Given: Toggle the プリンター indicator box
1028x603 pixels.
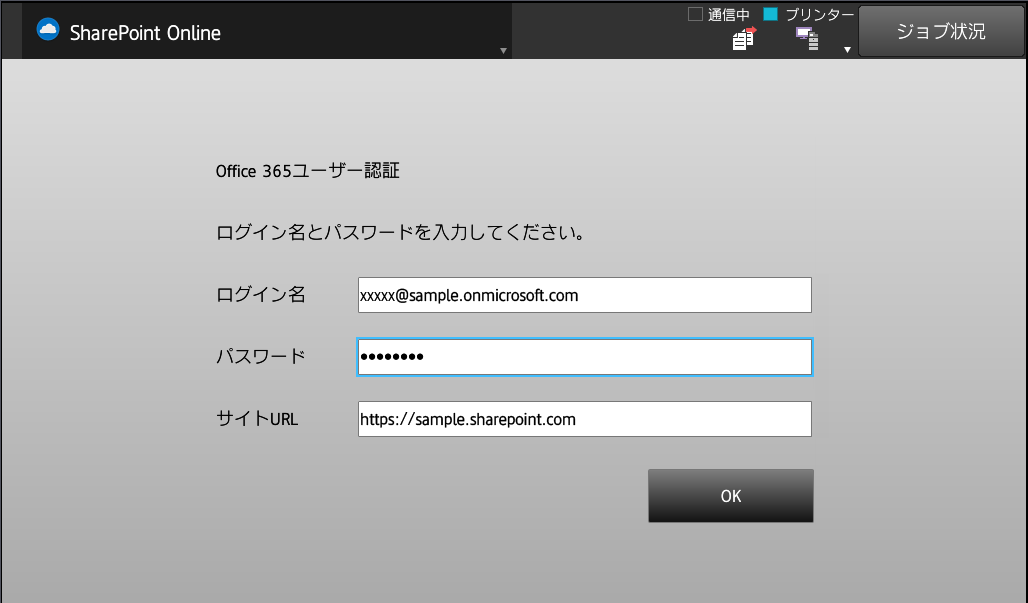Looking at the screenshot, I should pos(770,14).
